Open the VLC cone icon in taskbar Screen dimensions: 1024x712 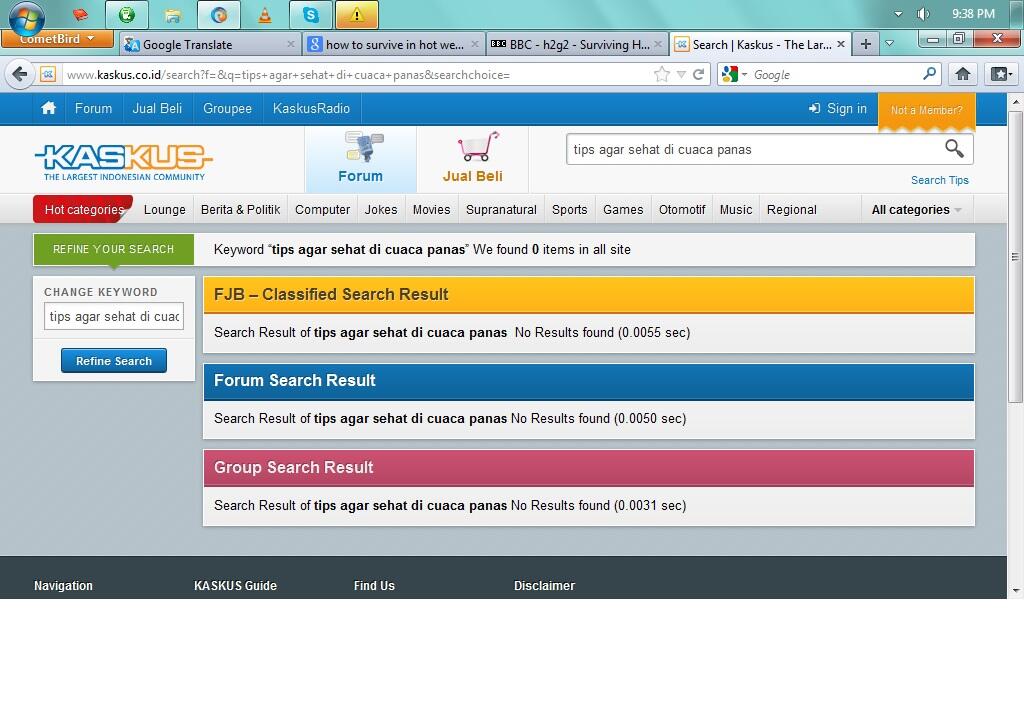coord(264,14)
